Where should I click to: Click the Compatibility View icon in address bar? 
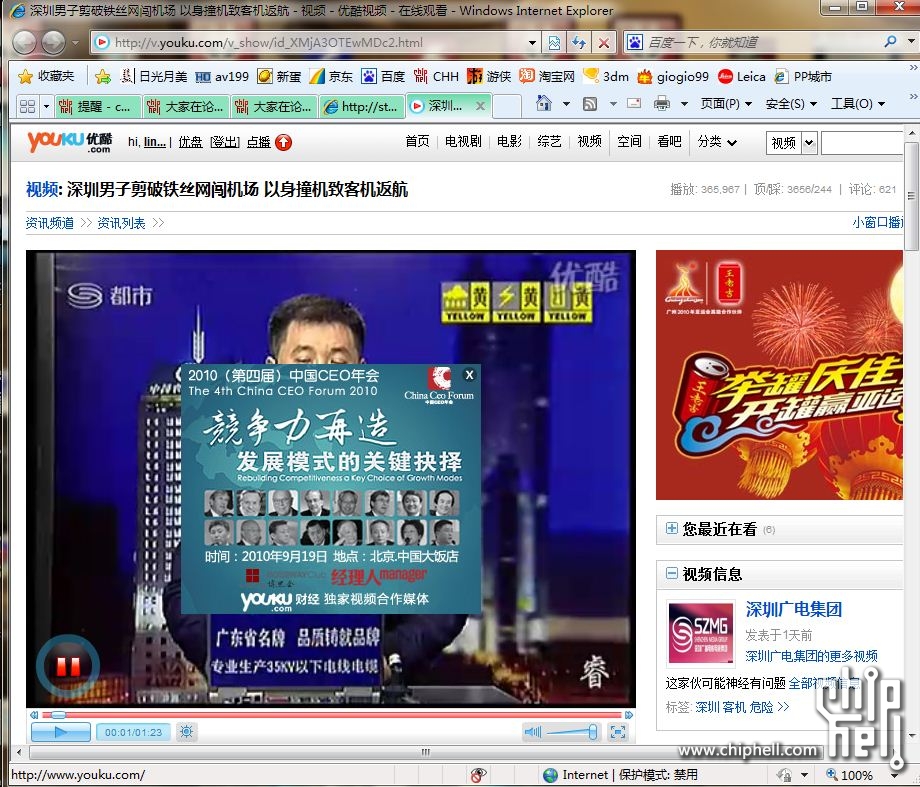tap(554, 43)
